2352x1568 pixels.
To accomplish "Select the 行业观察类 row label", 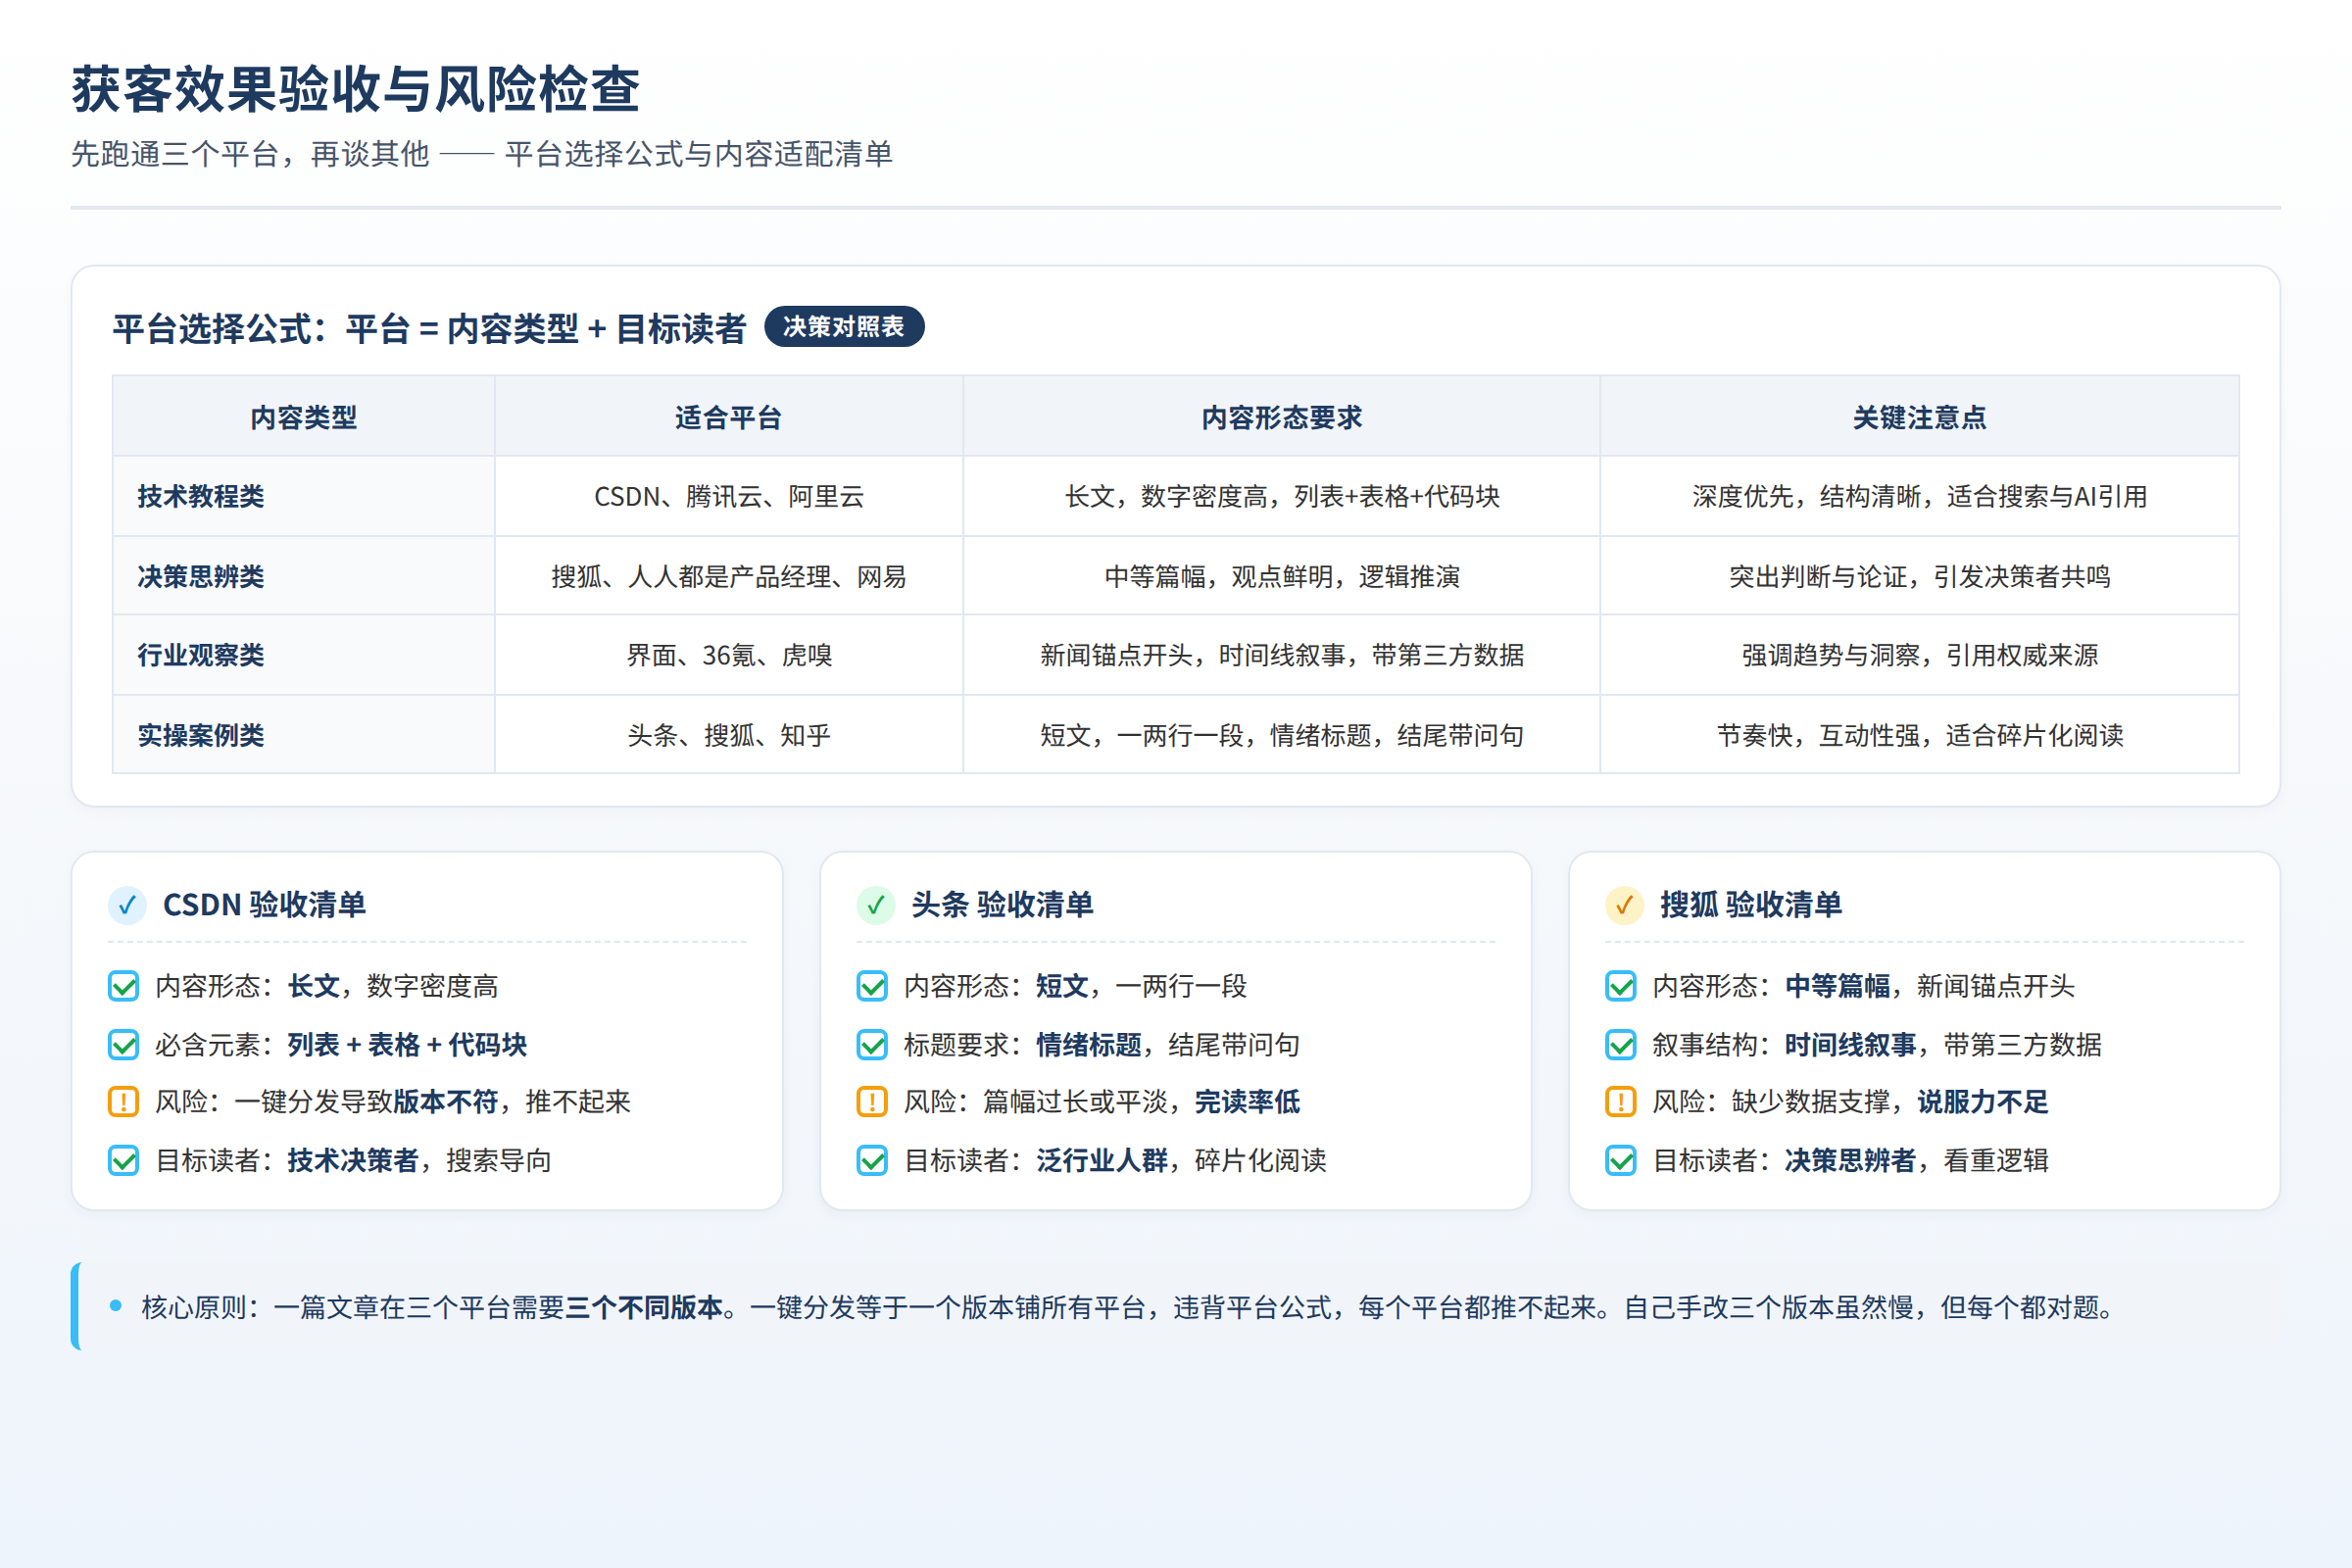I will [x=201, y=656].
